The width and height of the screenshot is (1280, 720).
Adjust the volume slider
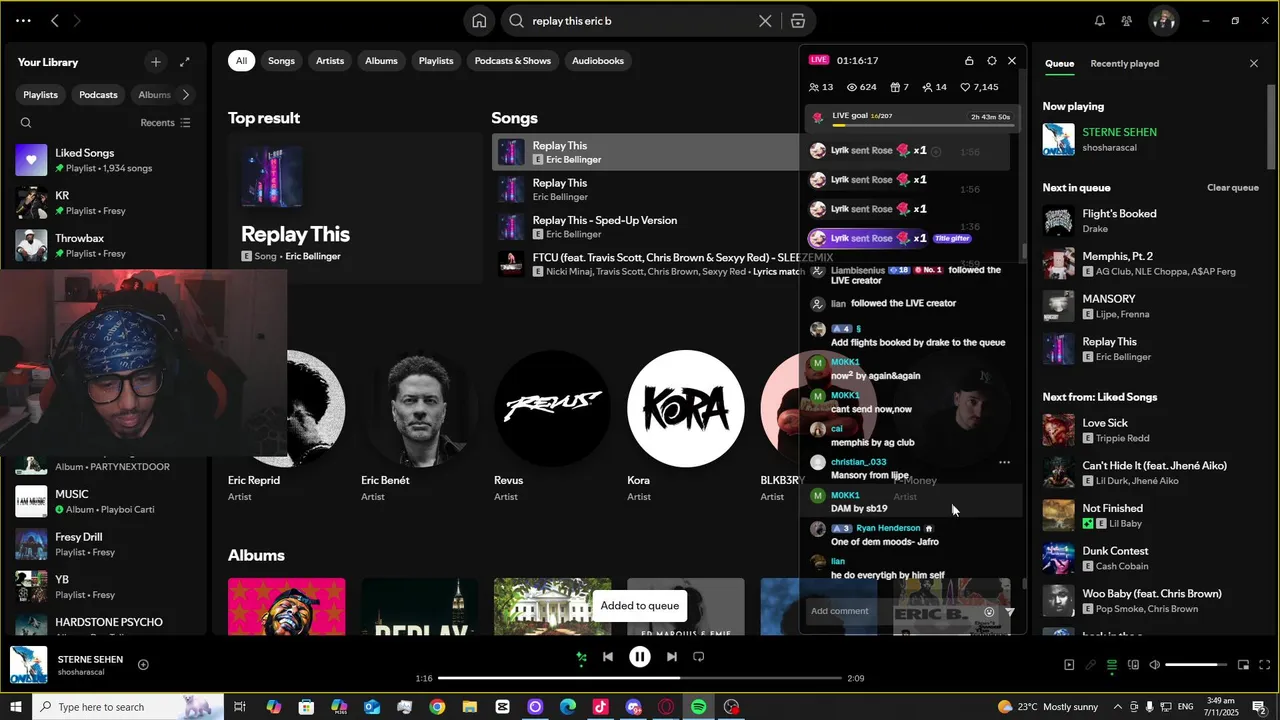click(1196, 665)
